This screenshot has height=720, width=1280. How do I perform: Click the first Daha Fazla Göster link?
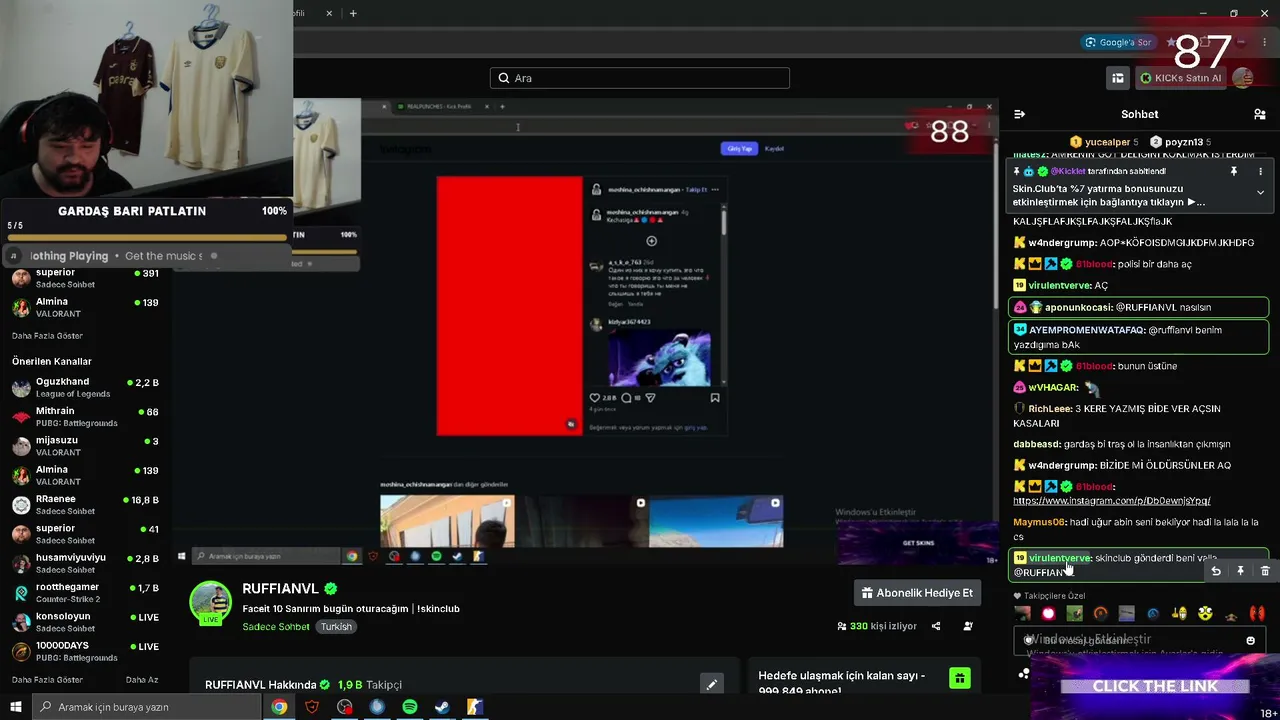tap(47, 336)
